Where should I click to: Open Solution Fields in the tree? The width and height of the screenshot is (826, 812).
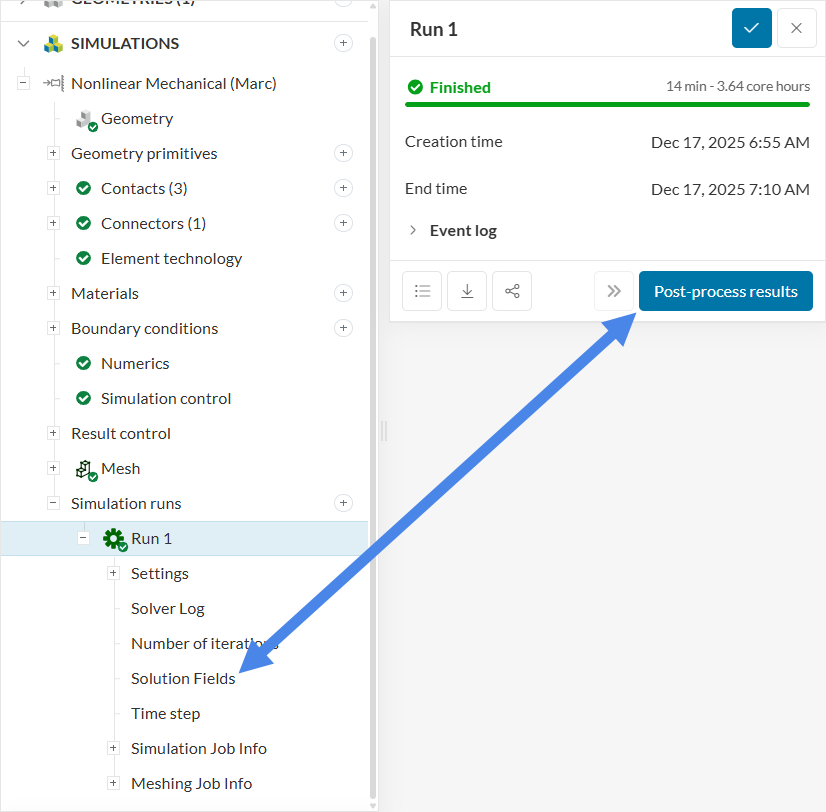[x=183, y=678]
